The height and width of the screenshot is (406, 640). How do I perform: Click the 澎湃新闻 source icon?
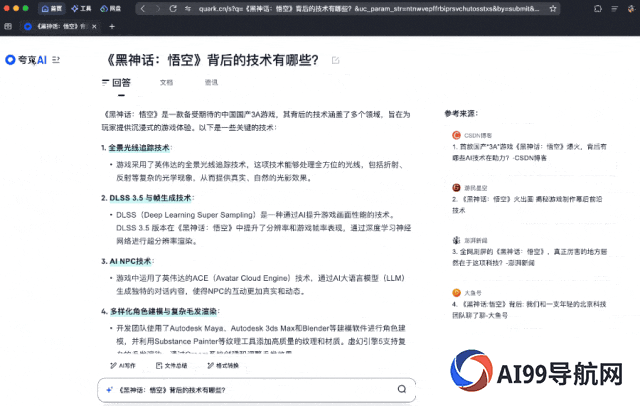click(456, 240)
